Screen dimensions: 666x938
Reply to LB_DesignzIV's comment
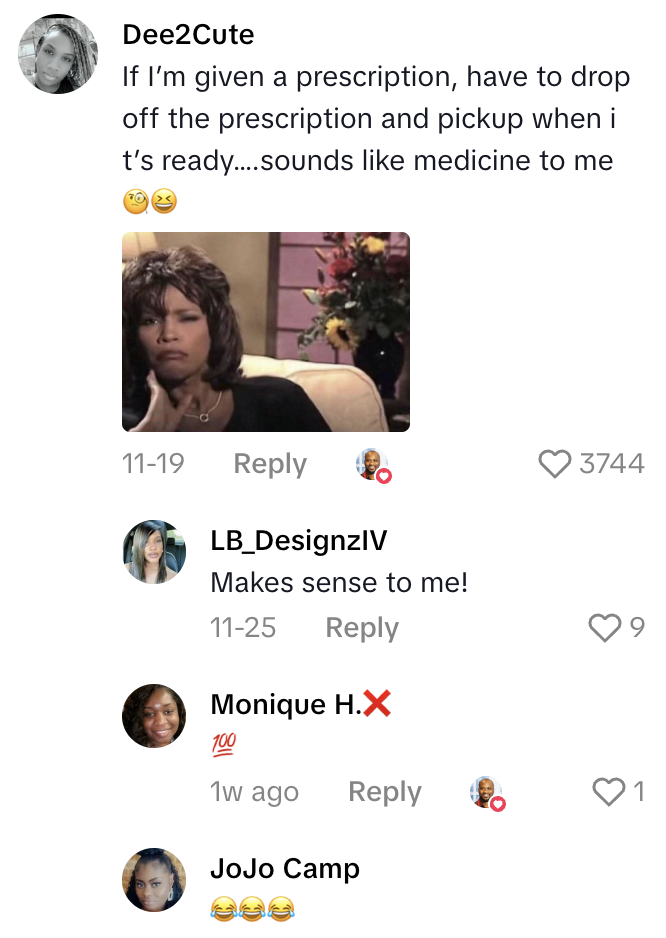click(x=362, y=628)
